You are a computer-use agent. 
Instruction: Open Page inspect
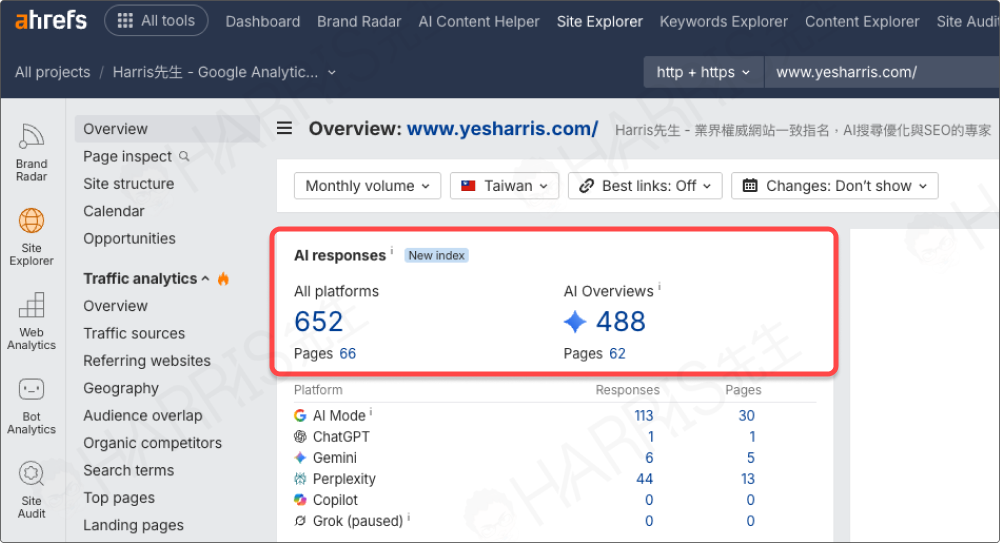click(x=128, y=156)
